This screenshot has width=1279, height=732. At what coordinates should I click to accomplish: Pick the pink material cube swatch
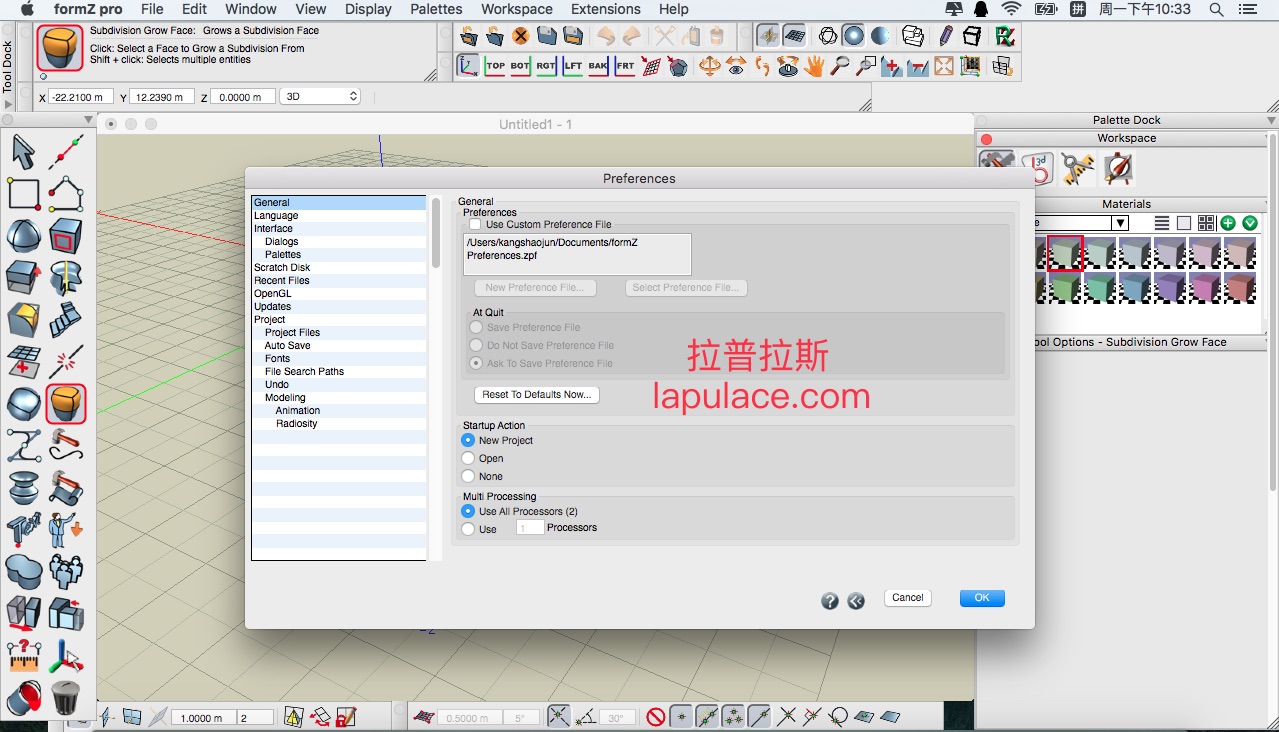(x=1205, y=288)
